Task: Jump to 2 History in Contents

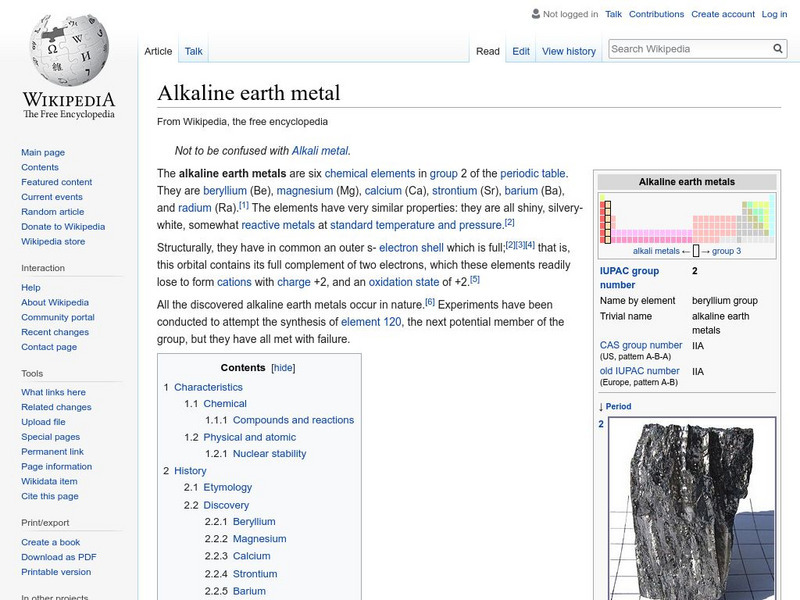Action: 190,470
